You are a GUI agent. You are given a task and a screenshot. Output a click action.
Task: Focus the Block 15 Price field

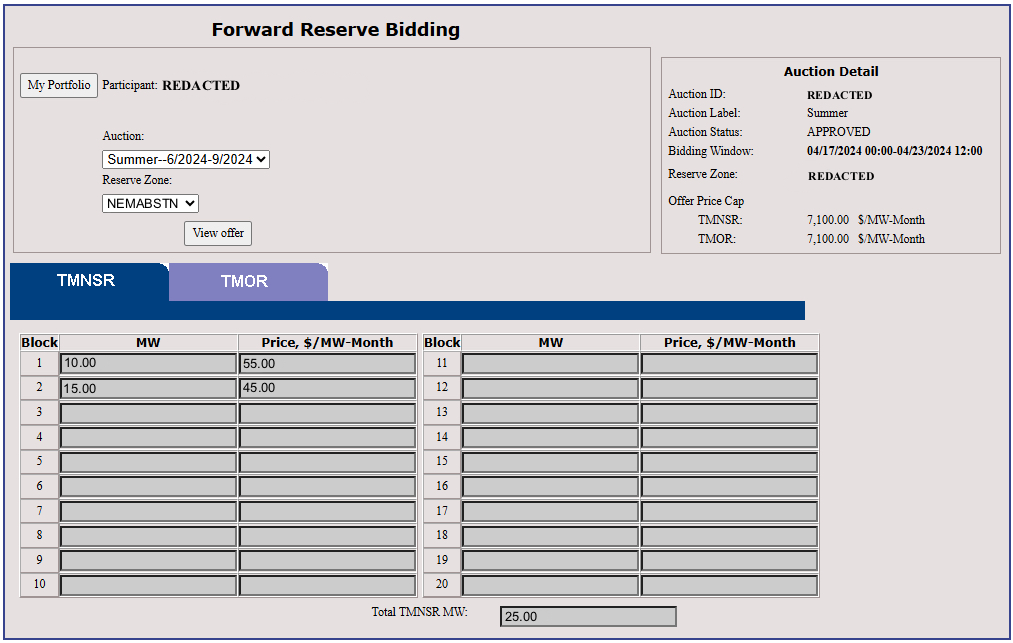[x=729, y=462]
